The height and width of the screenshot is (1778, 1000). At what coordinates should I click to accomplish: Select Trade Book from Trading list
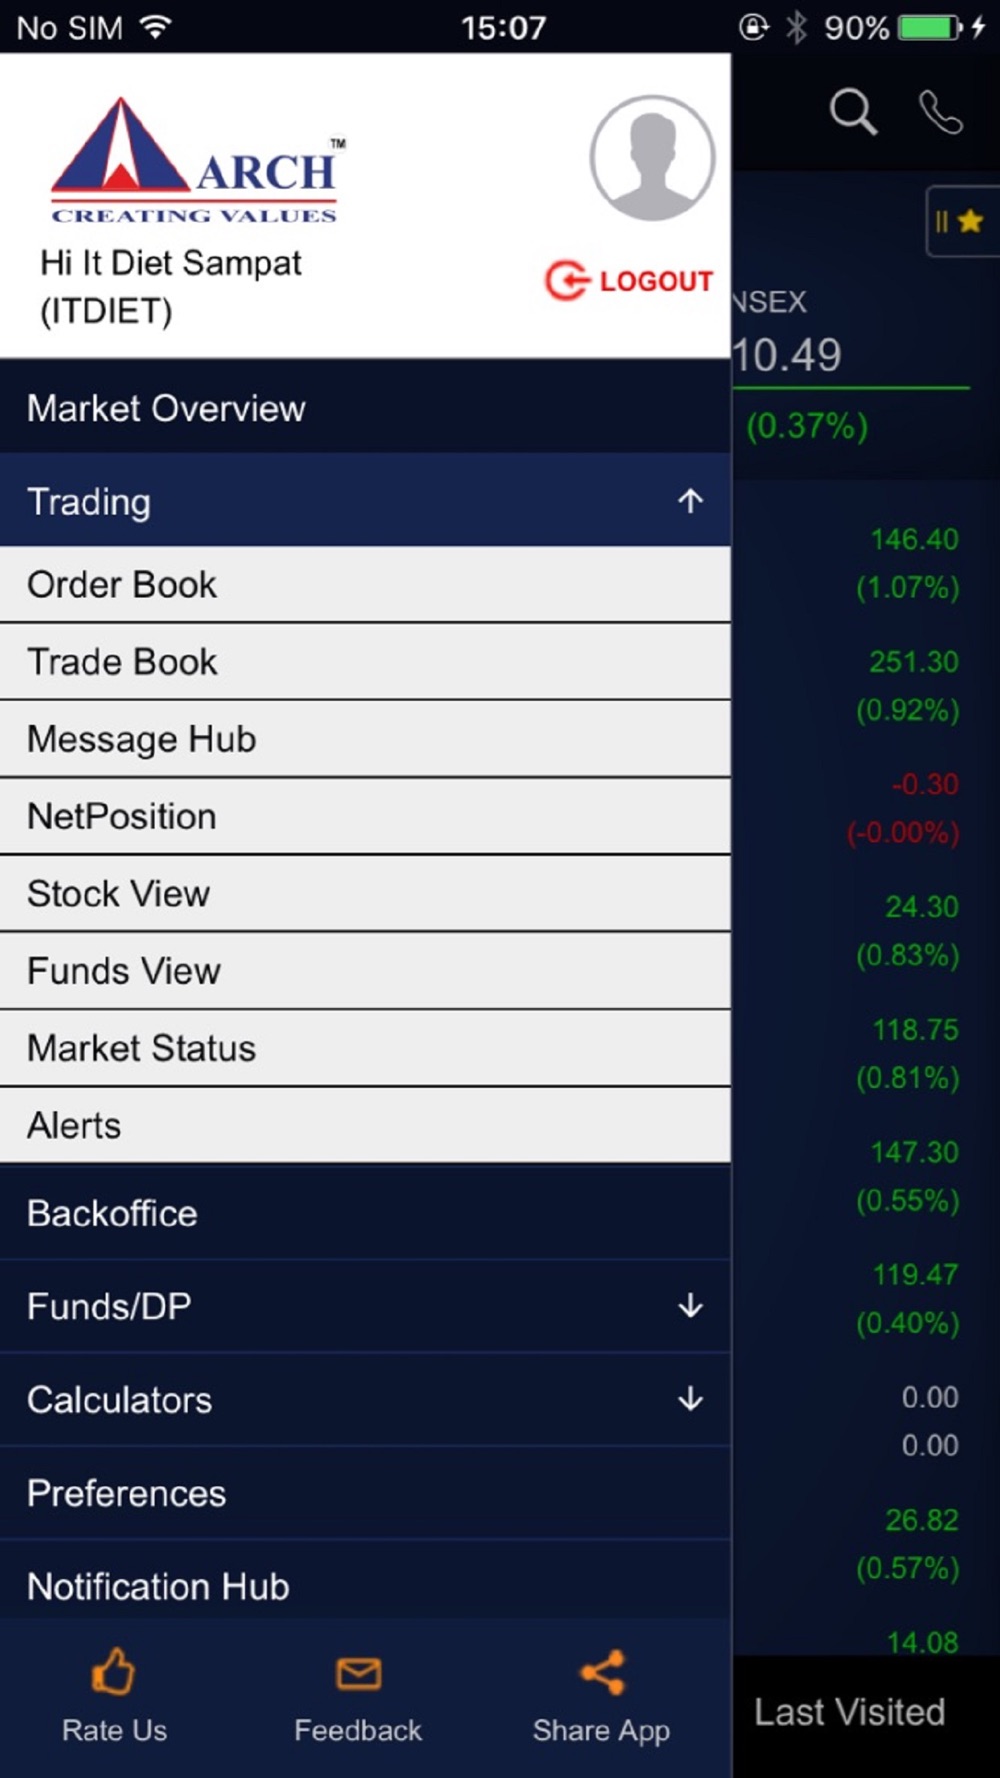pos(365,662)
